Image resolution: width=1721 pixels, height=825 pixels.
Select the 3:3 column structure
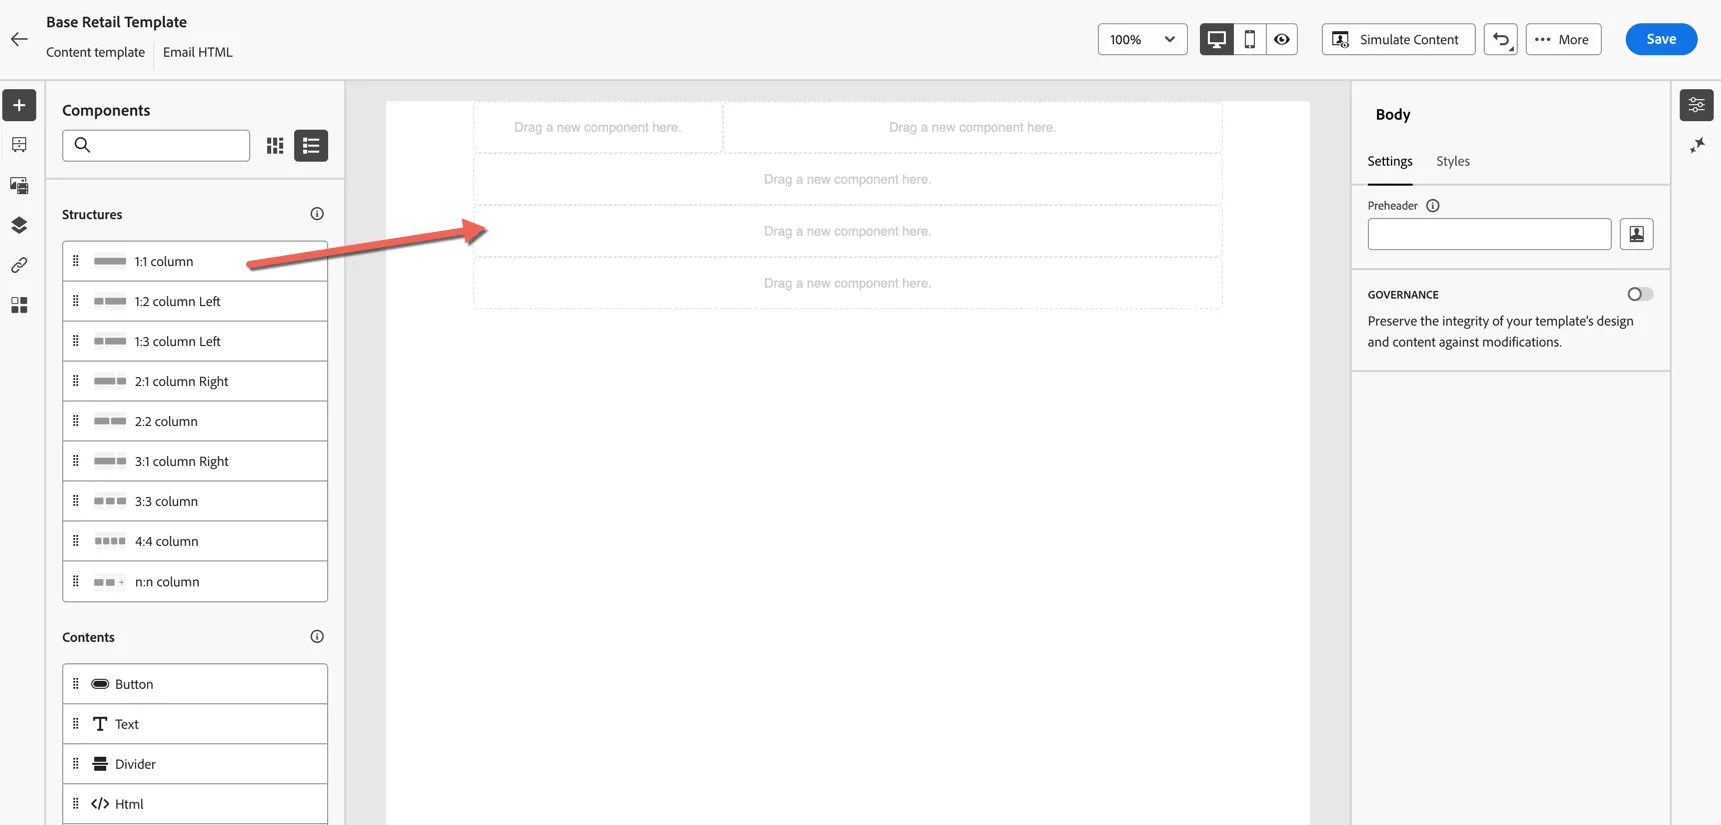[x=195, y=501]
